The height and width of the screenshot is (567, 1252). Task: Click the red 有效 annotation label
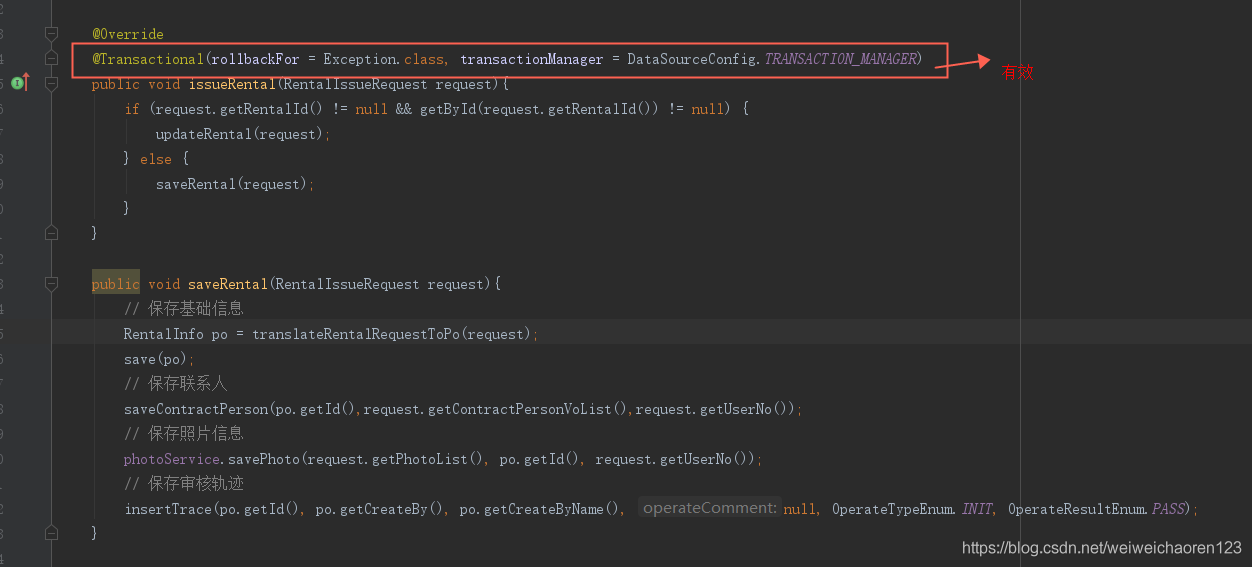[x=1017, y=72]
